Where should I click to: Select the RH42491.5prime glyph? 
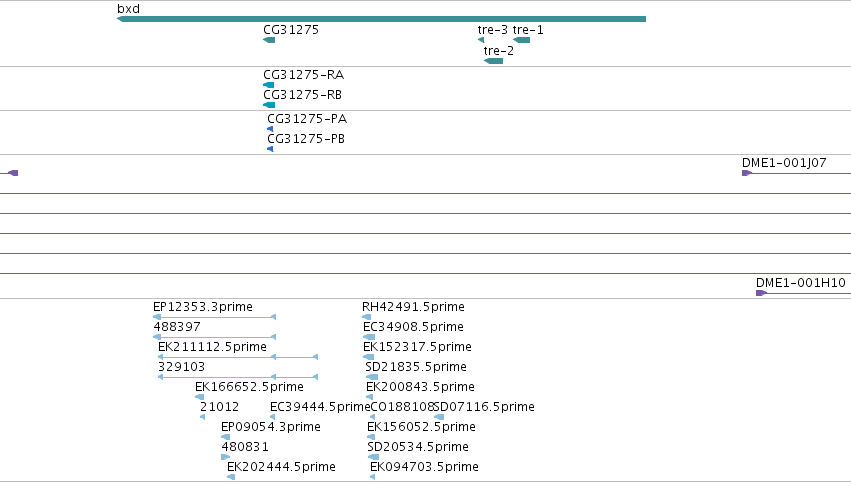pos(367,317)
